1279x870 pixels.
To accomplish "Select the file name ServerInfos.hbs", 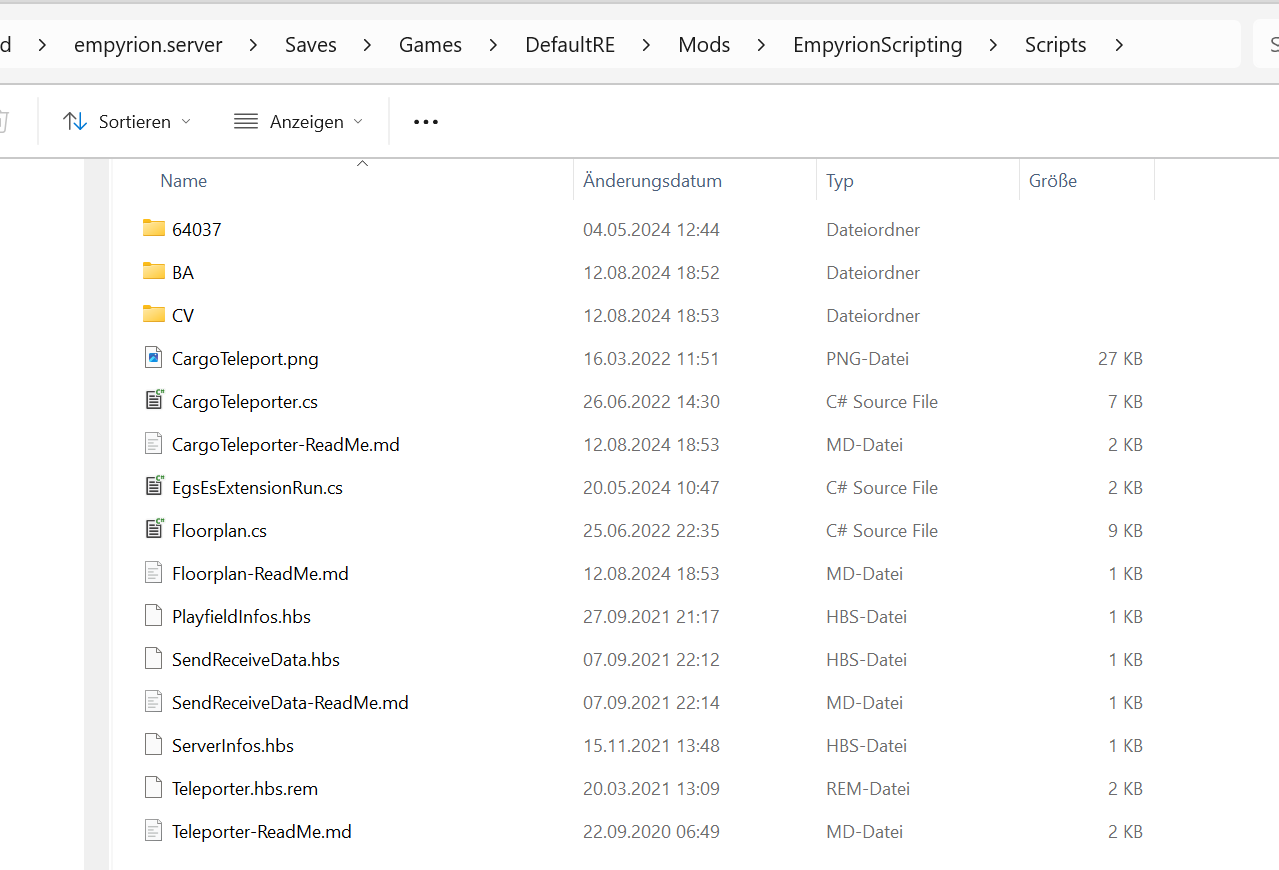I will click(x=233, y=745).
